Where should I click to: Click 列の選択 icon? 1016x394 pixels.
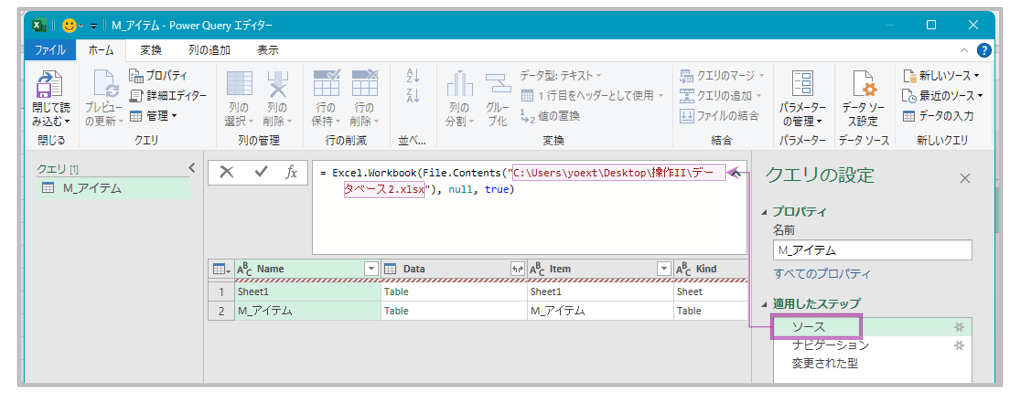click(239, 84)
